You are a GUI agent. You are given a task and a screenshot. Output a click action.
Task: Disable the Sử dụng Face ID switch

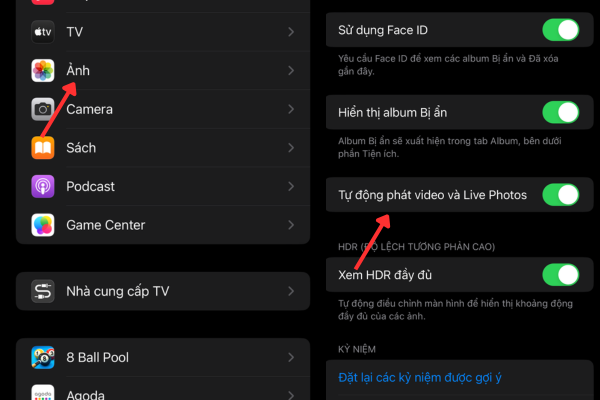560,29
